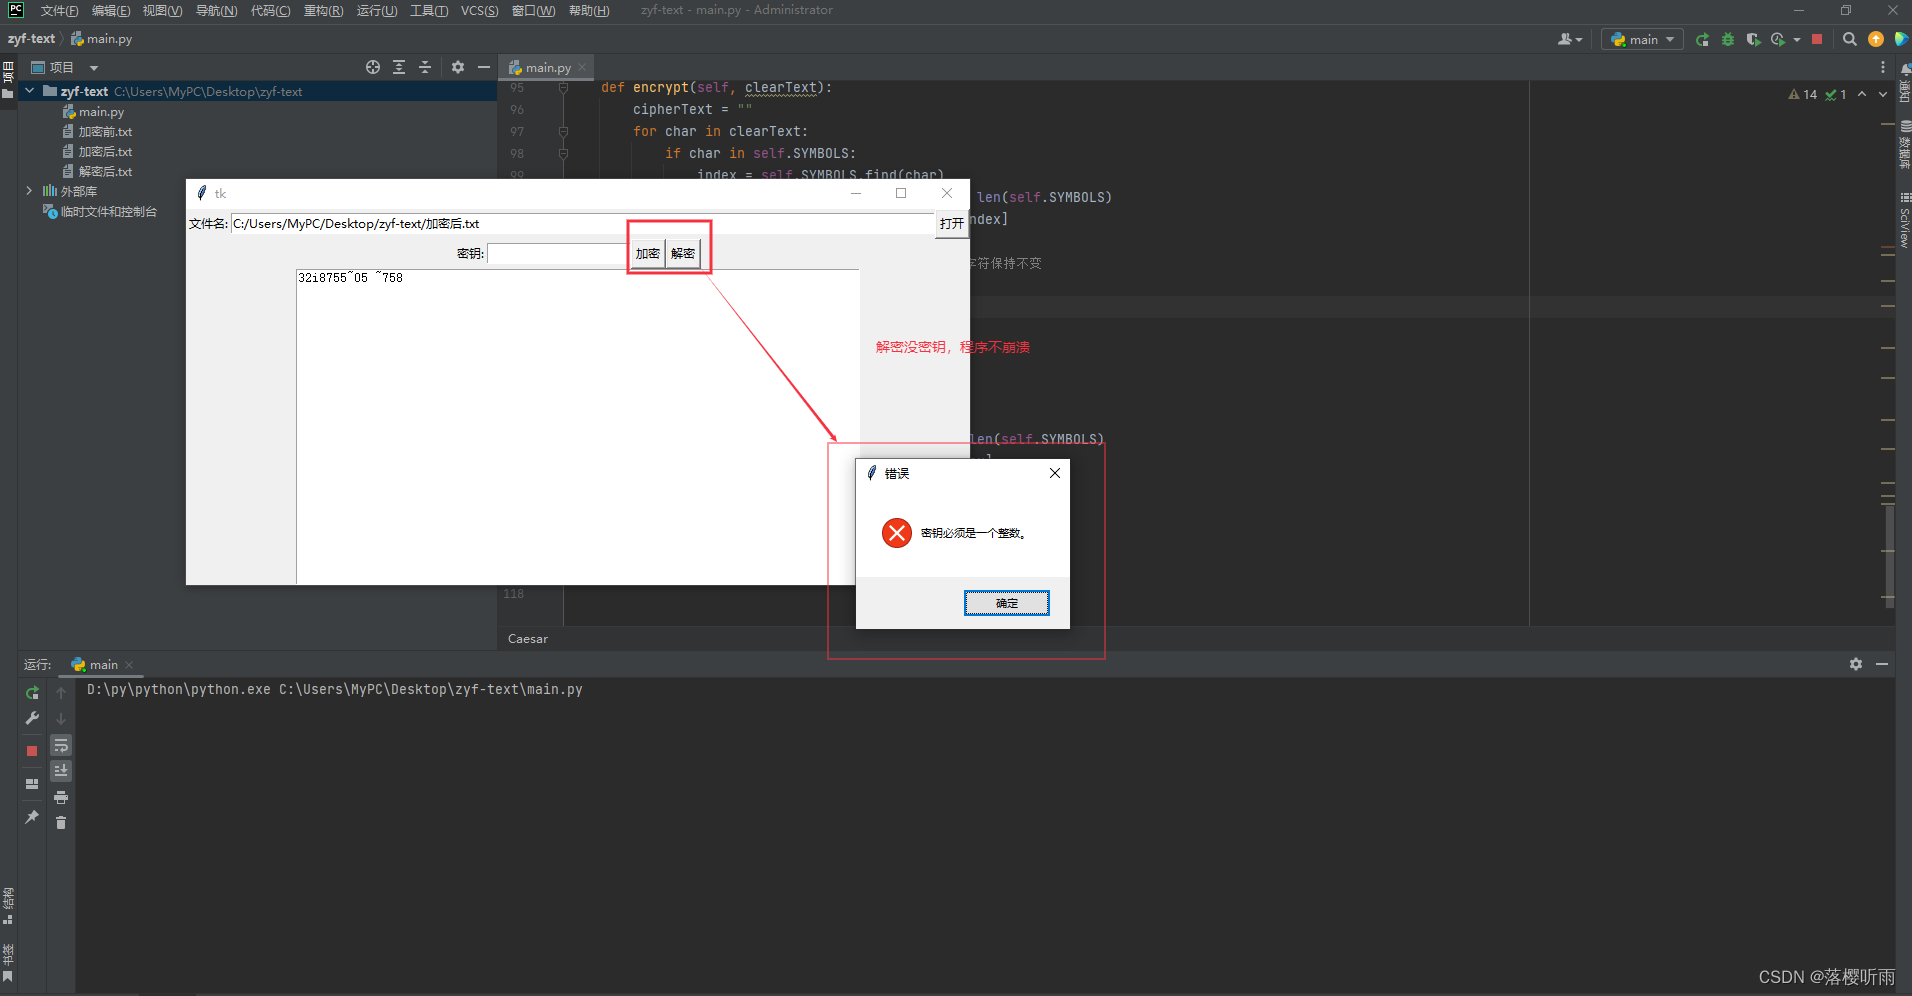This screenshot has width=1912, height=996.
Task: Clear console with trash icon
Action: [61, 823]
